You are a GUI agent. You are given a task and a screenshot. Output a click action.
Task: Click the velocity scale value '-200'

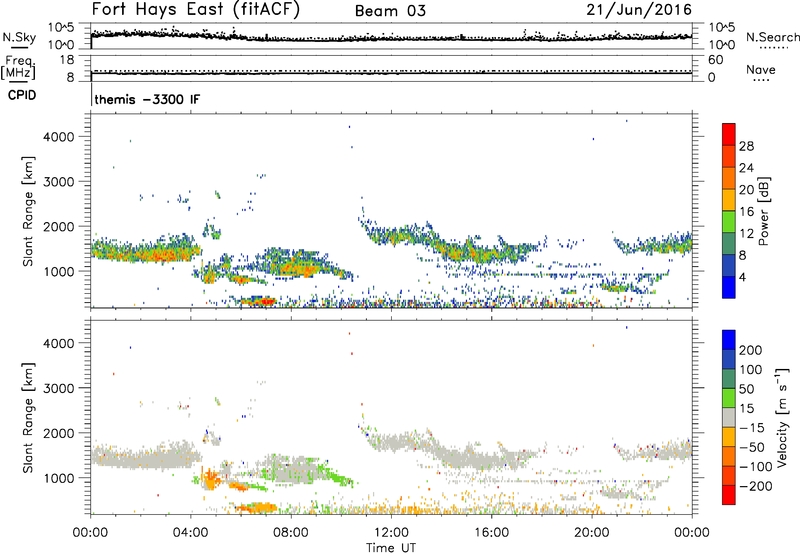(756, 486)
